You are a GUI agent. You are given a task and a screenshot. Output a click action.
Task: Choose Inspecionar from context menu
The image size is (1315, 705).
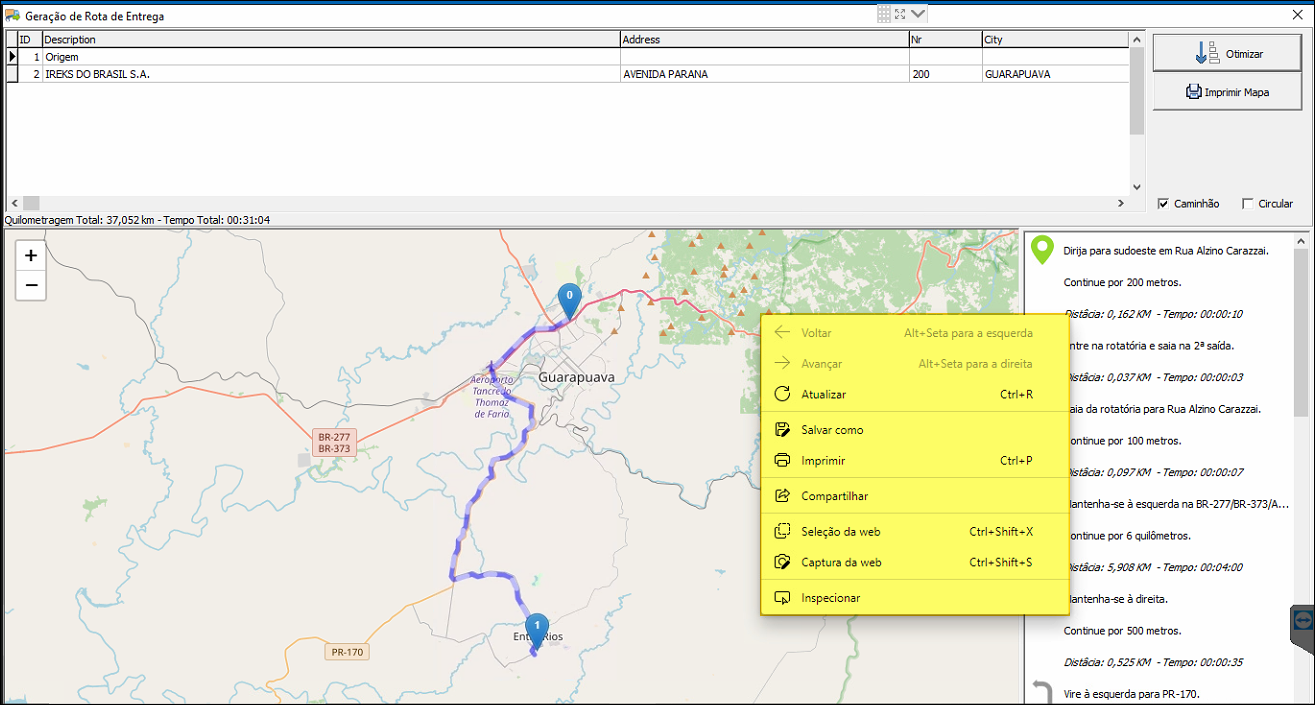pyautogui.click(x=914, y=598)
